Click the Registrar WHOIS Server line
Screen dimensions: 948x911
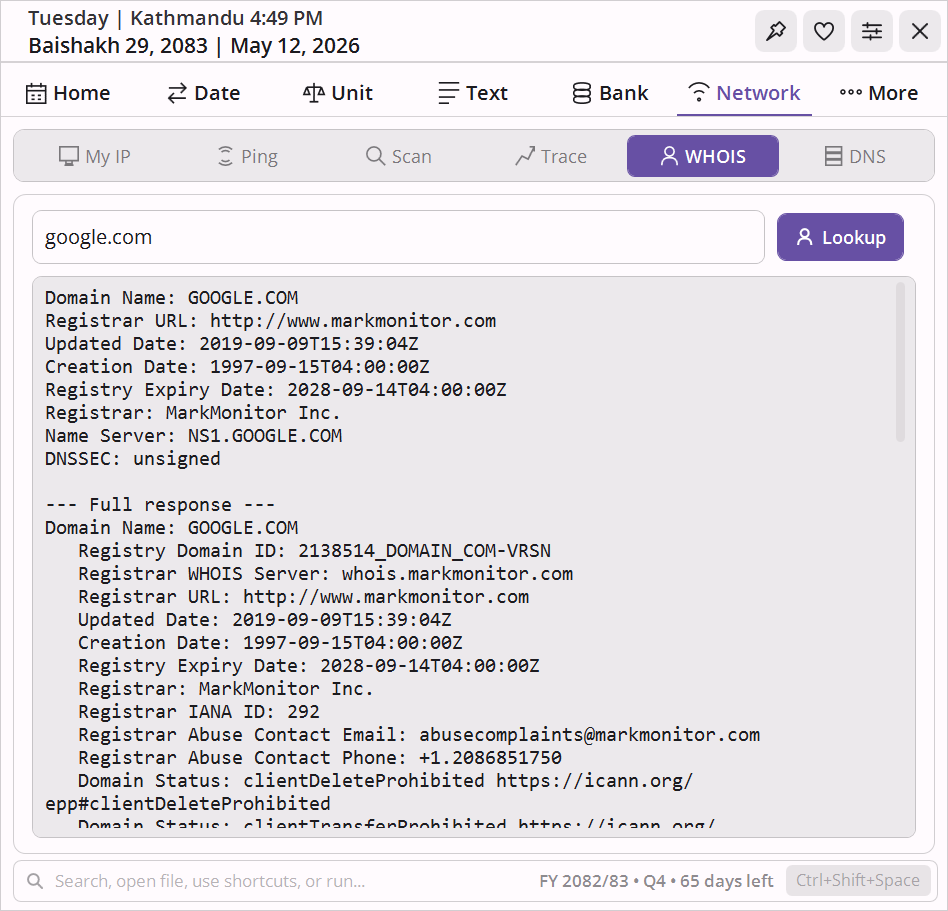[325, 574]
